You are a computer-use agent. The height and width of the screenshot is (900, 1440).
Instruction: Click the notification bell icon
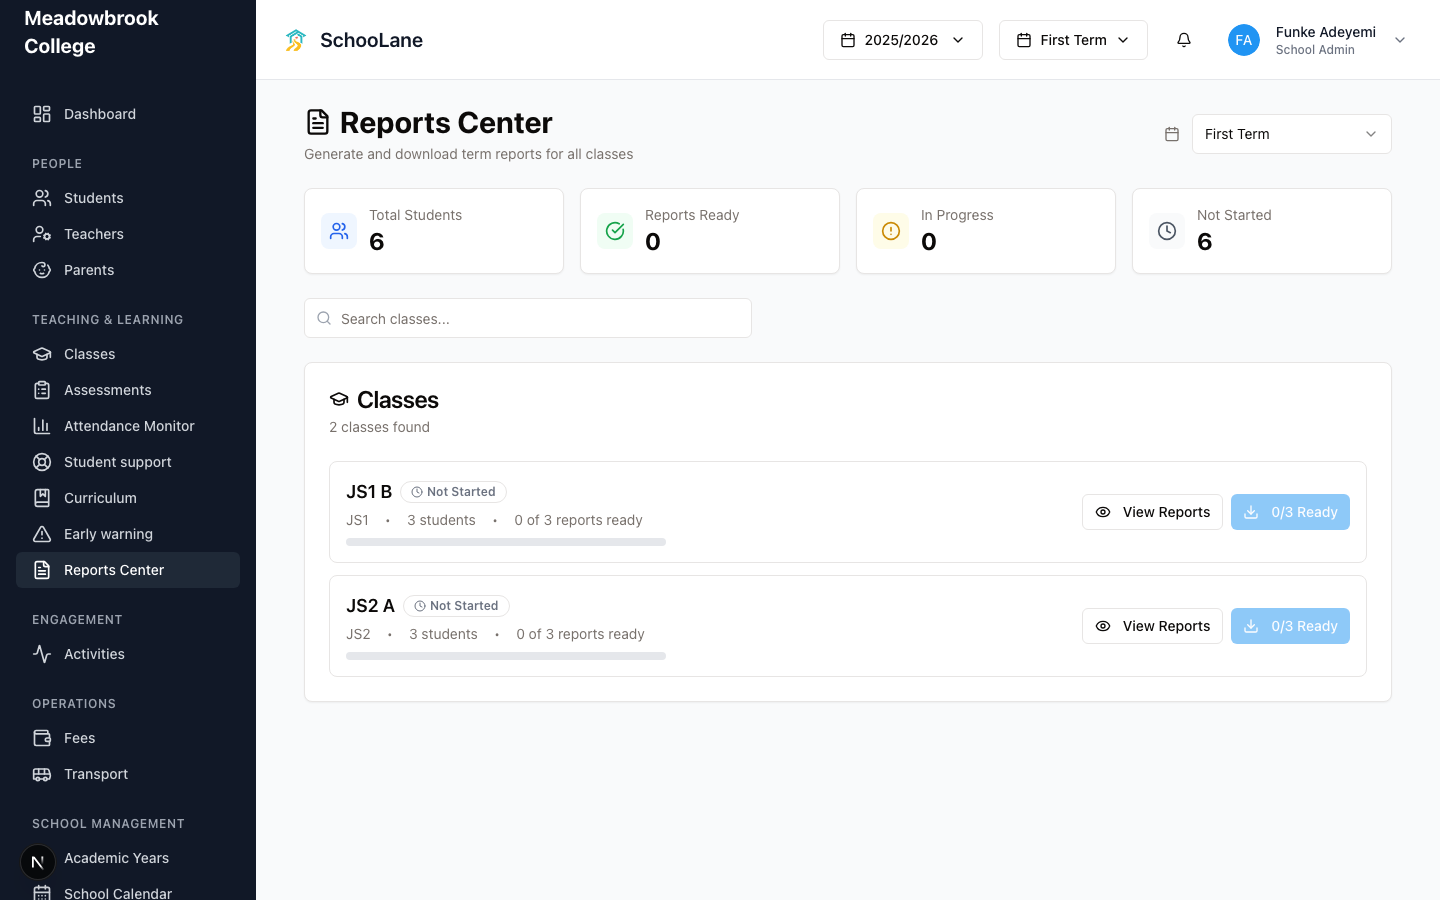(x=1184, y=40)
